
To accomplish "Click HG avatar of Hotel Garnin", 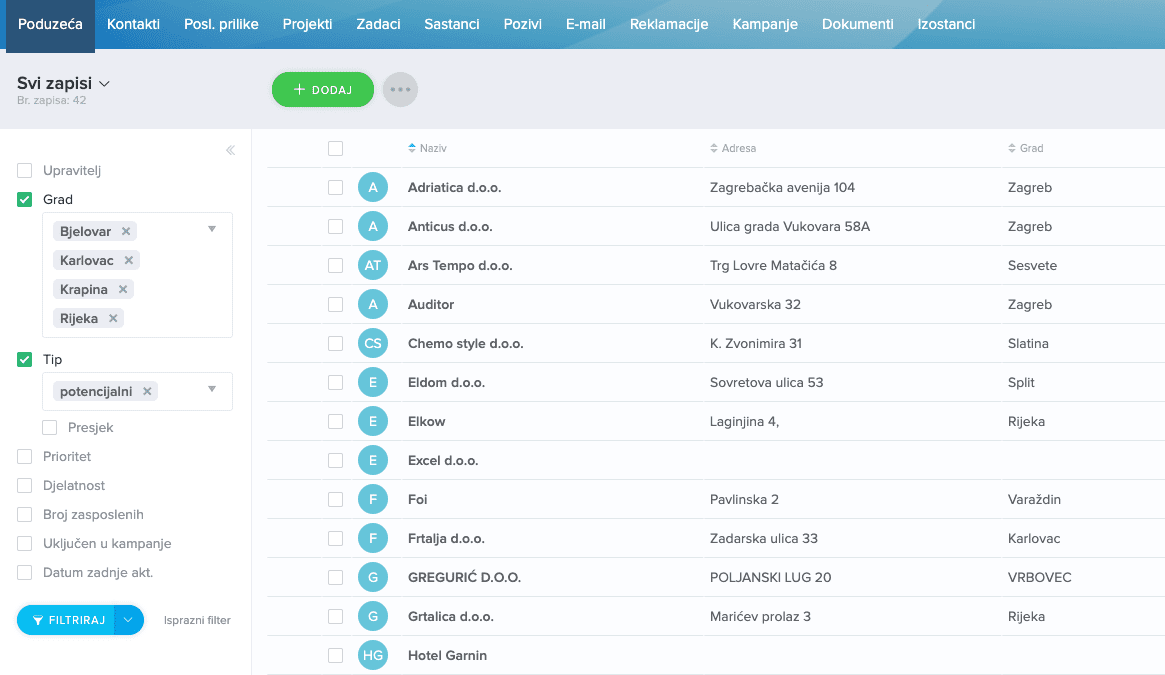I will 373,656.
